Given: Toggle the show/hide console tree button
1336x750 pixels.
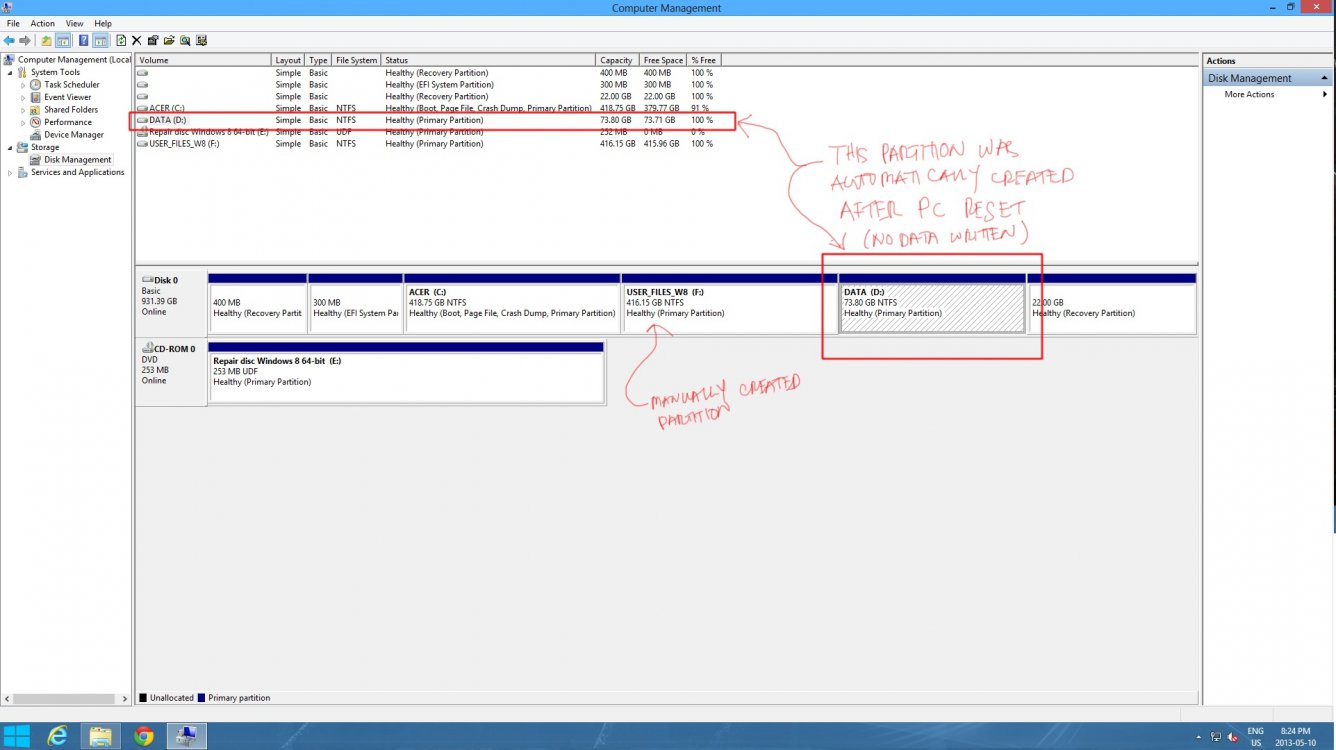Looking at the screenshot, I should pyautogui.click(x=63, y=41).
